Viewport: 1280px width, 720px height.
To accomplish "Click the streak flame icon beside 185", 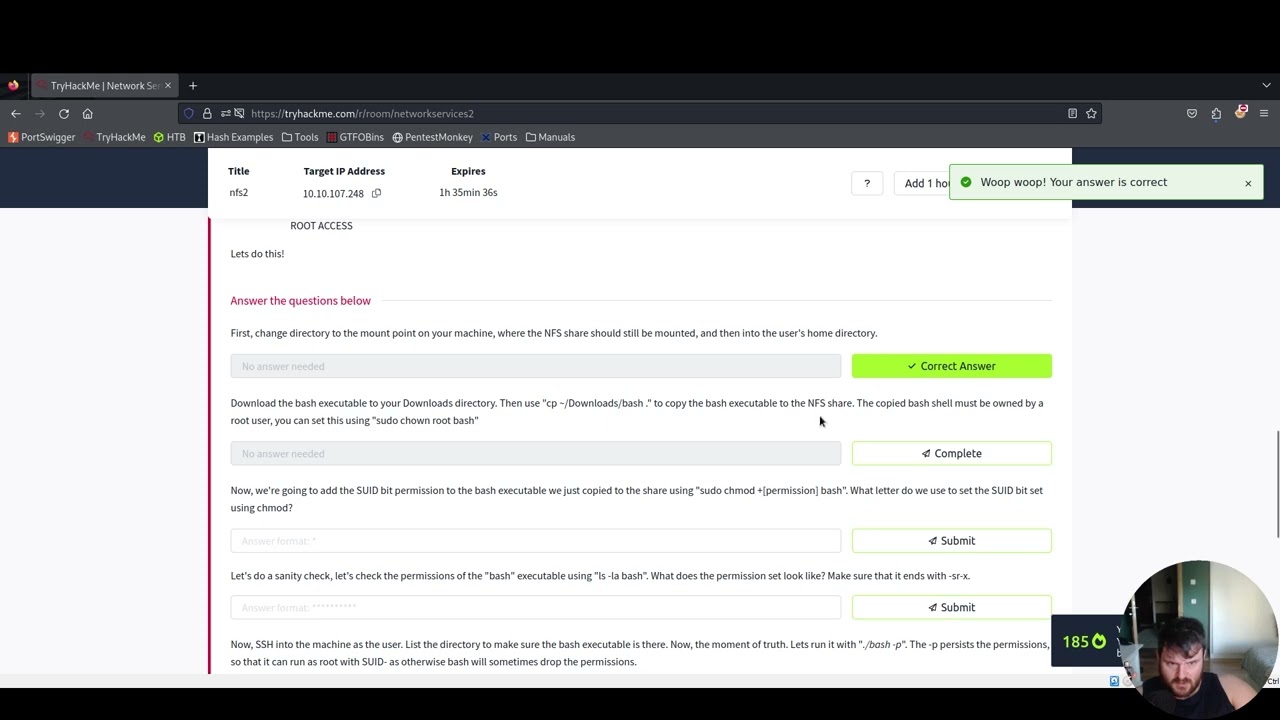I will [1099, 641].
